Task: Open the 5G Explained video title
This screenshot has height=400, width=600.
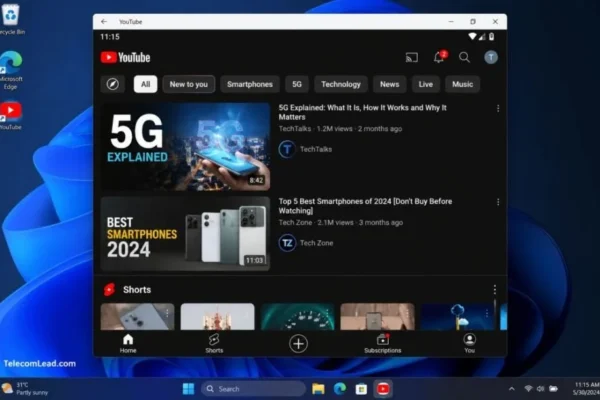Action: tap(362, 112)
